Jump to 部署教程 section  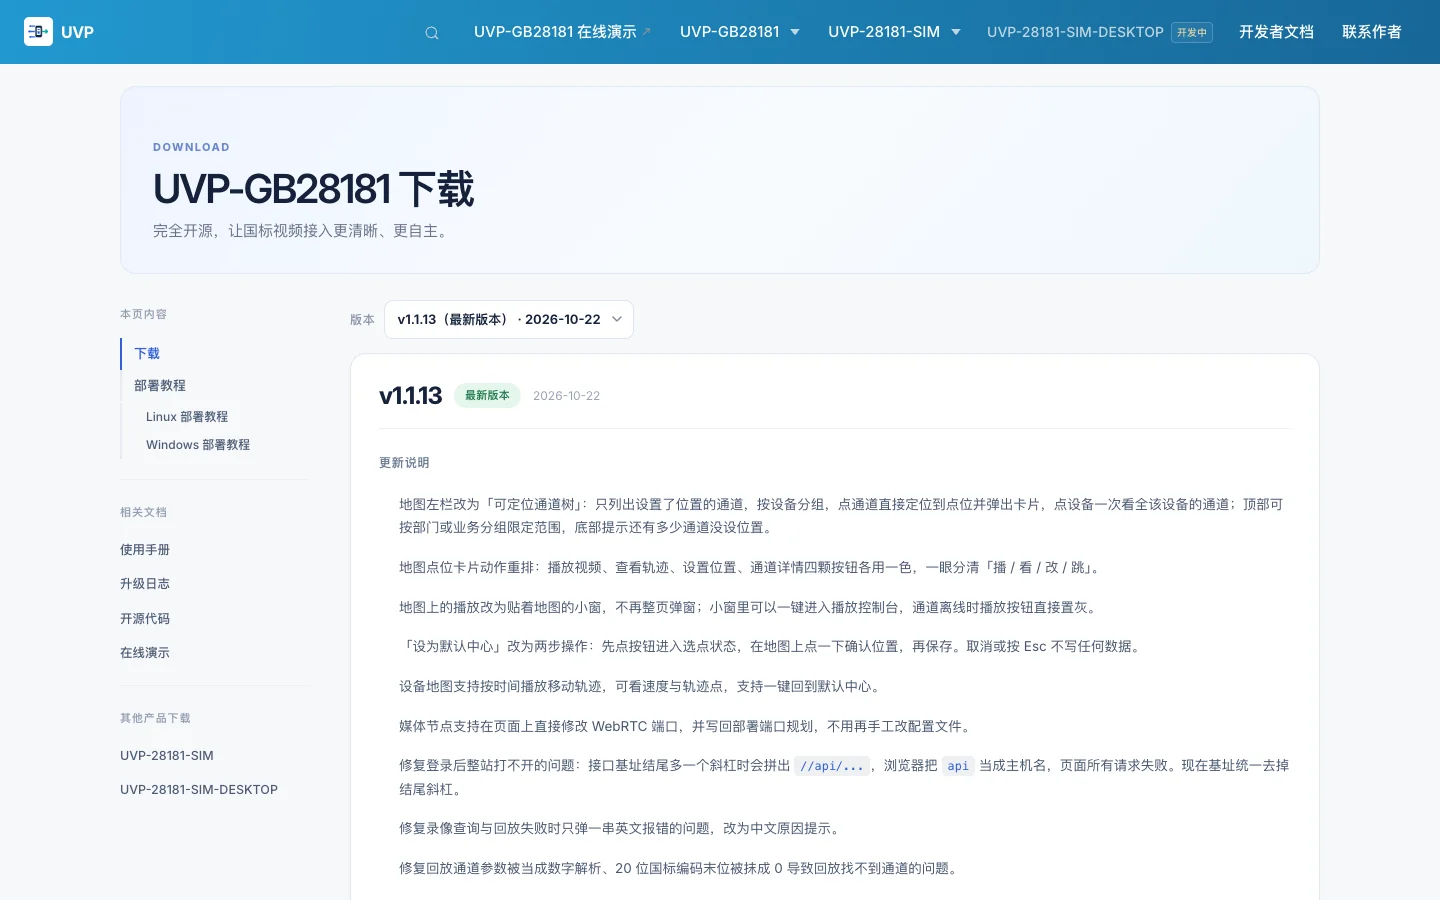160,385
